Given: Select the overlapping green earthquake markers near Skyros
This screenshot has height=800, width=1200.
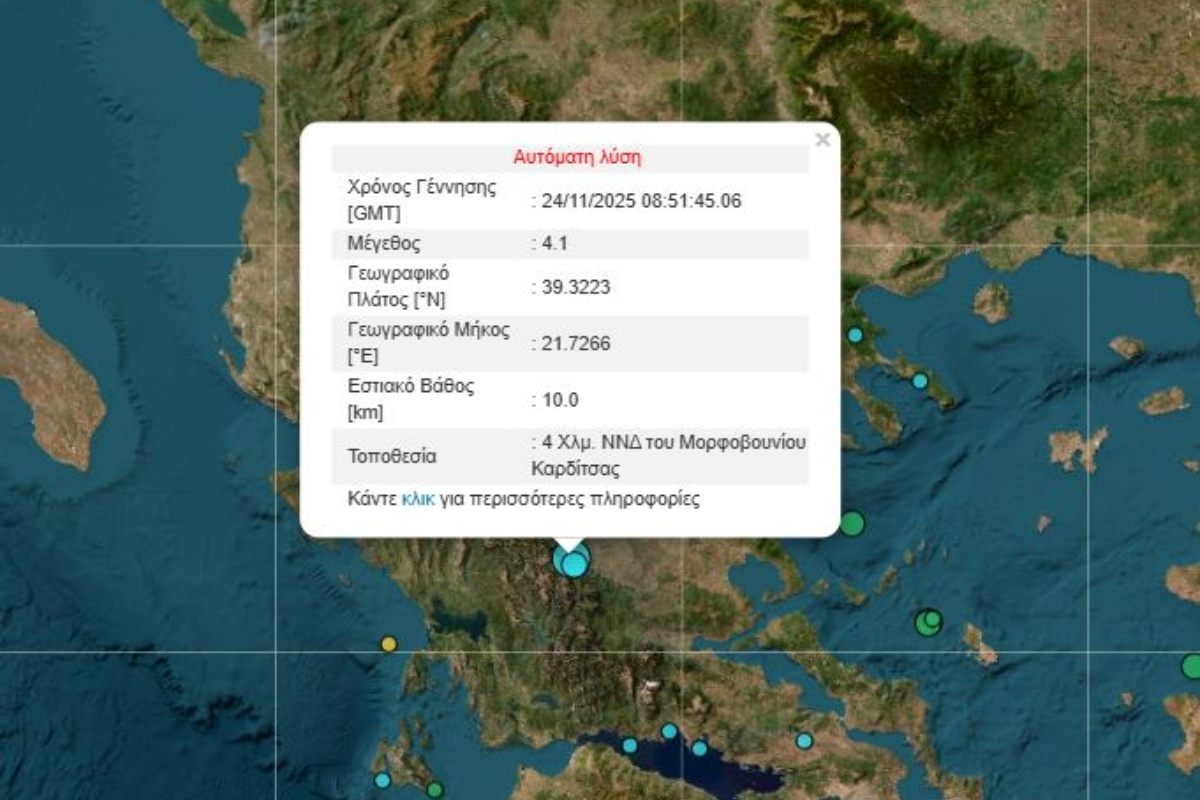Looking at the screenshot, I should coord(928,622).
